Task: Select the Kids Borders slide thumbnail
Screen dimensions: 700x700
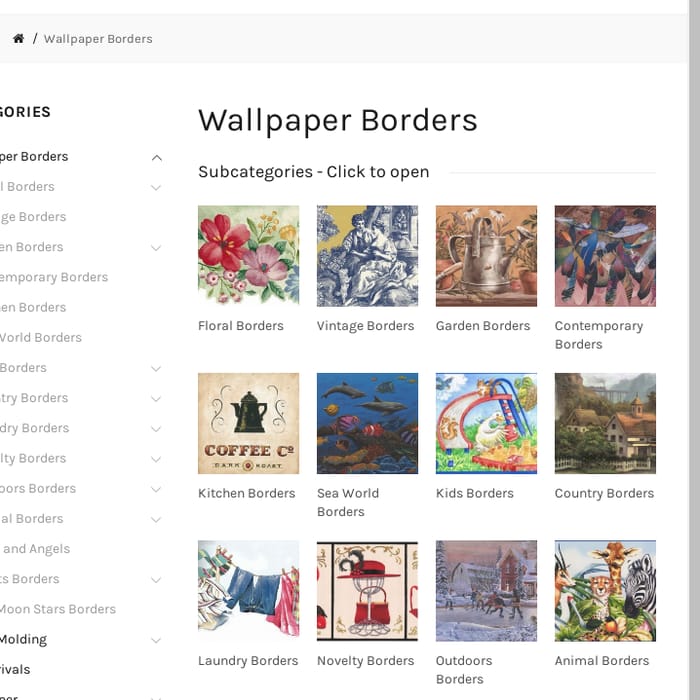Action: coord(486,423)
